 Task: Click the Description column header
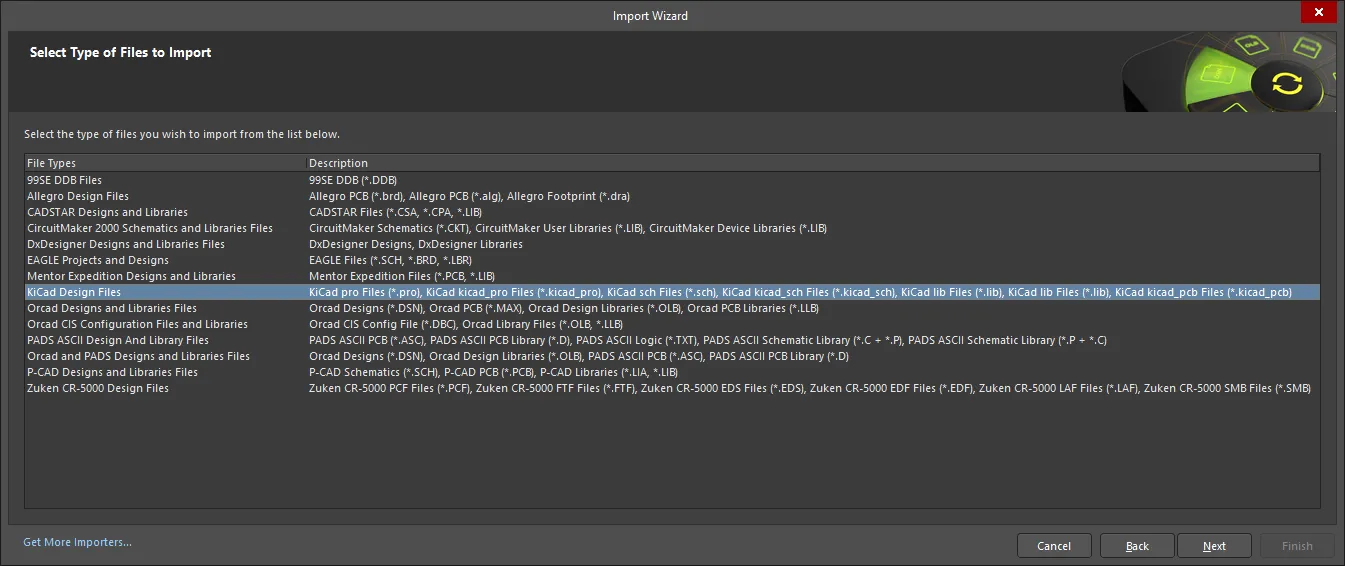[813, 163]
